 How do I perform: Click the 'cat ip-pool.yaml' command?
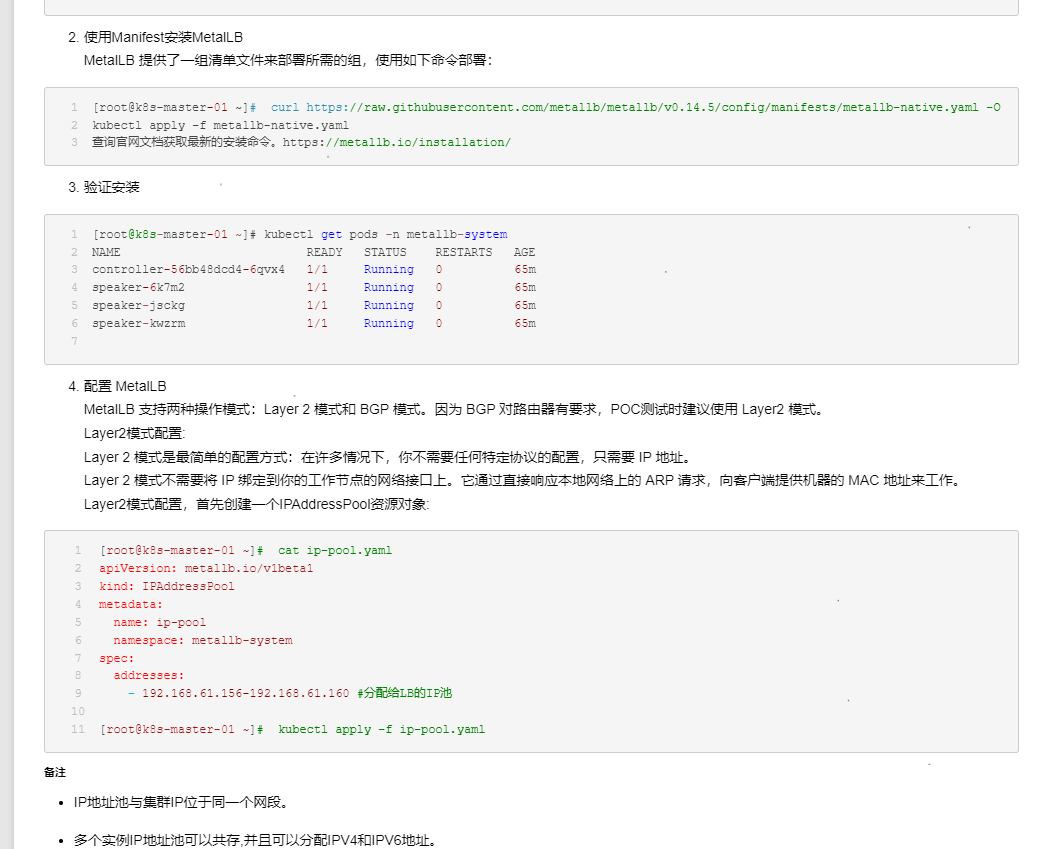click(335, 551)
